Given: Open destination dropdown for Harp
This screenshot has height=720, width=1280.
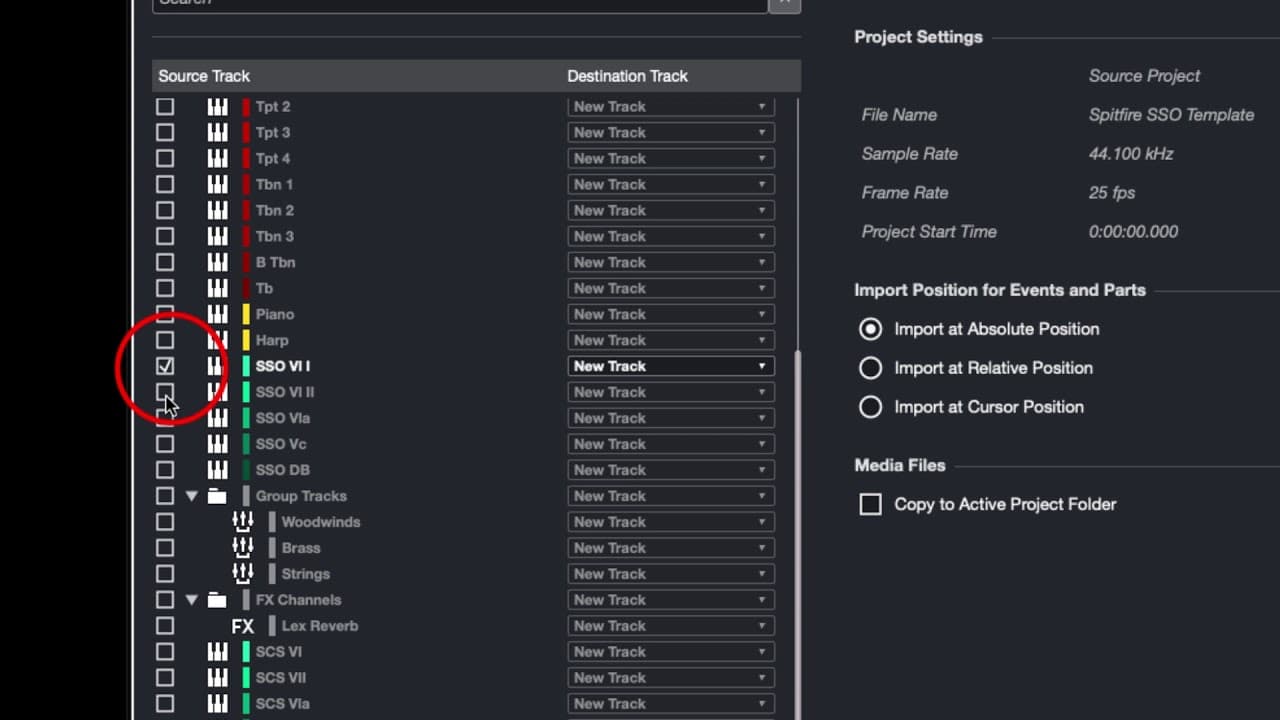Looking at the screenshot, I should click(671, 340).
